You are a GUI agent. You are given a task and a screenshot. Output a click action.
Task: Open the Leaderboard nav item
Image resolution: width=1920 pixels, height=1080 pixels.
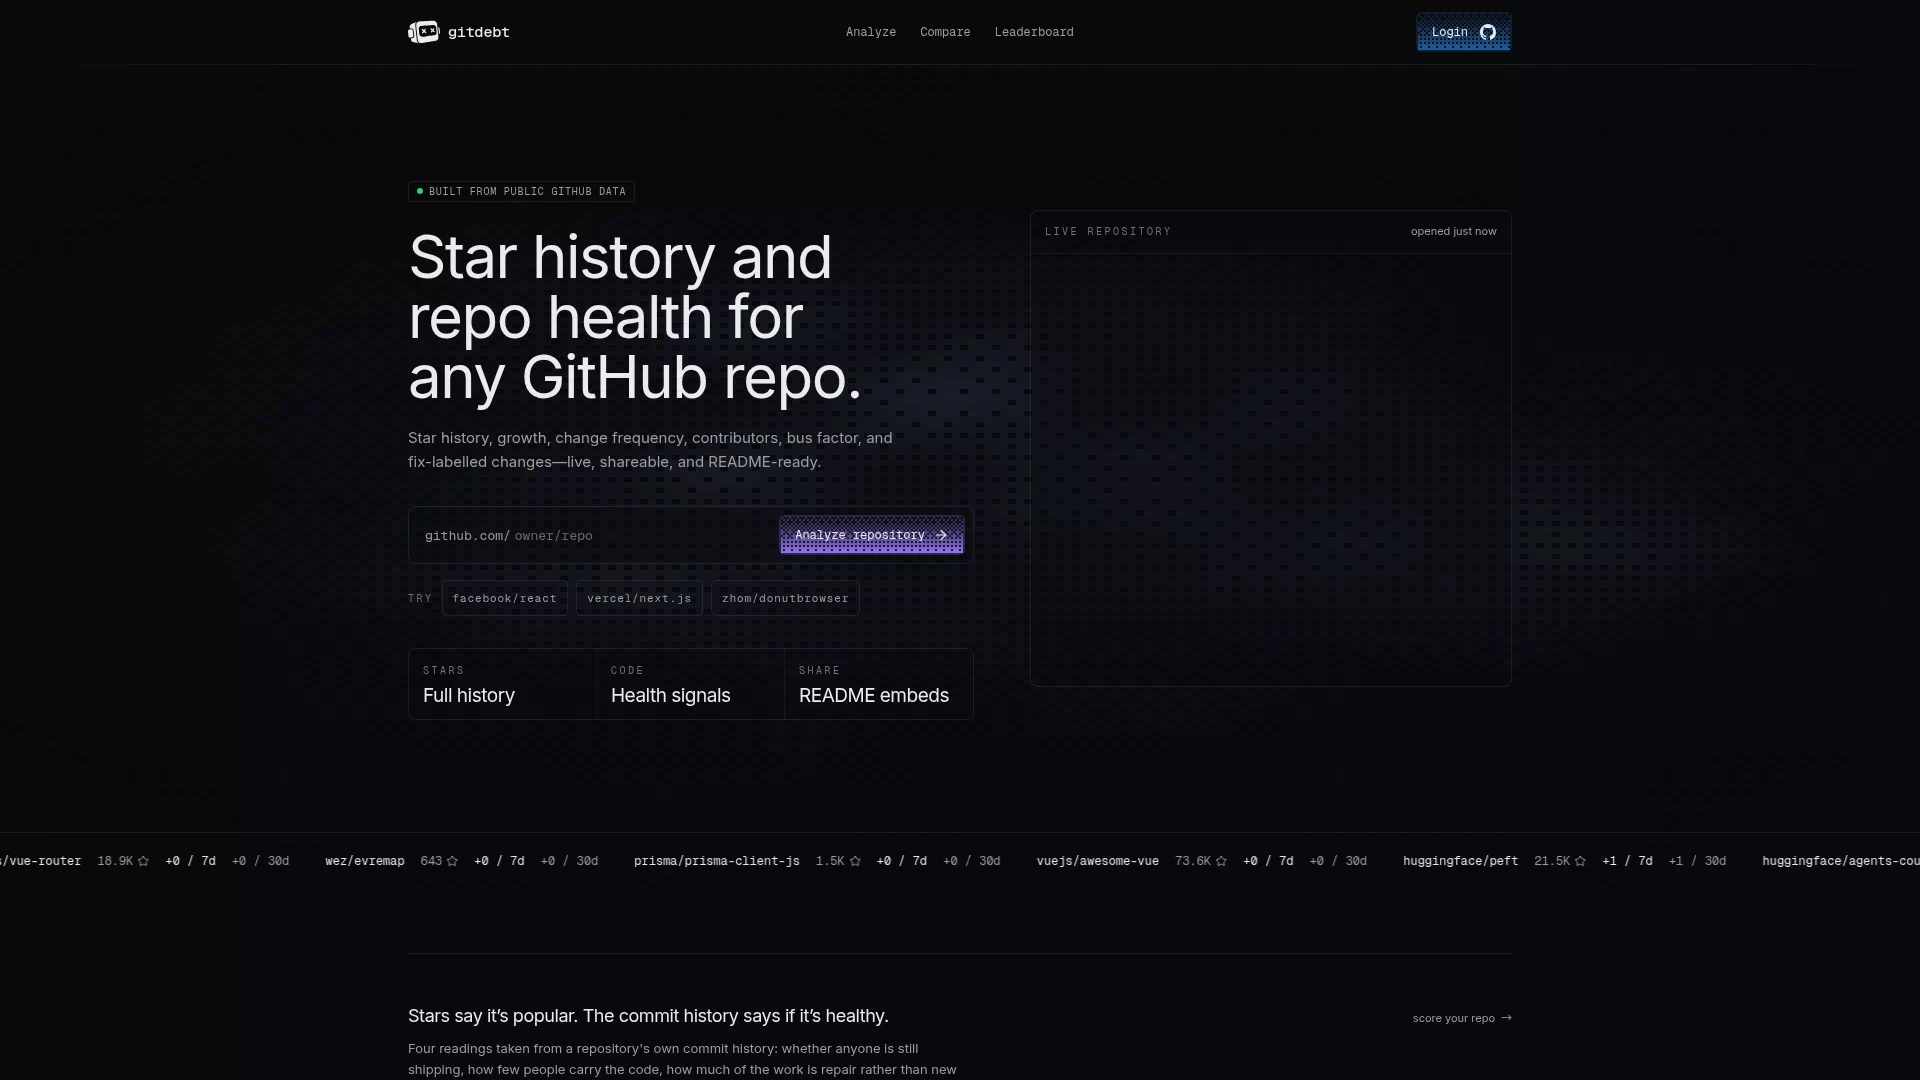[x=1034, y=32]
